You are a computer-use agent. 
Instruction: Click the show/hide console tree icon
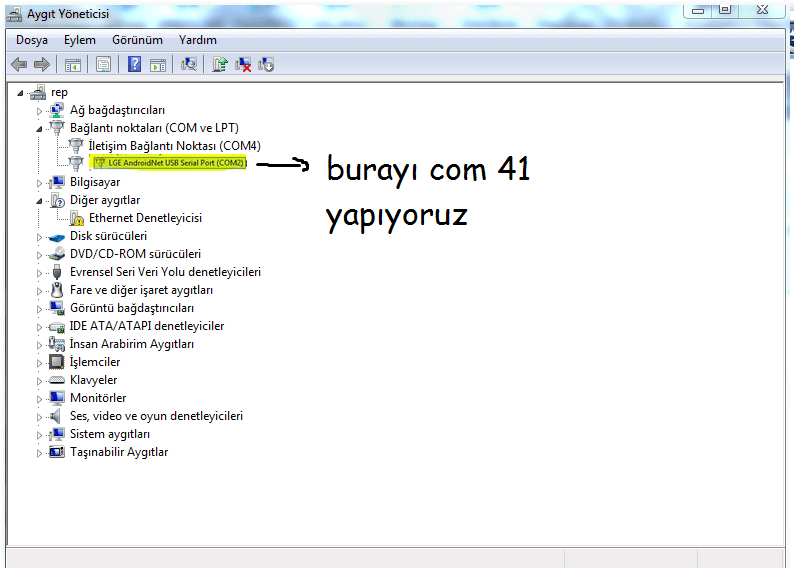pos(72,65)
